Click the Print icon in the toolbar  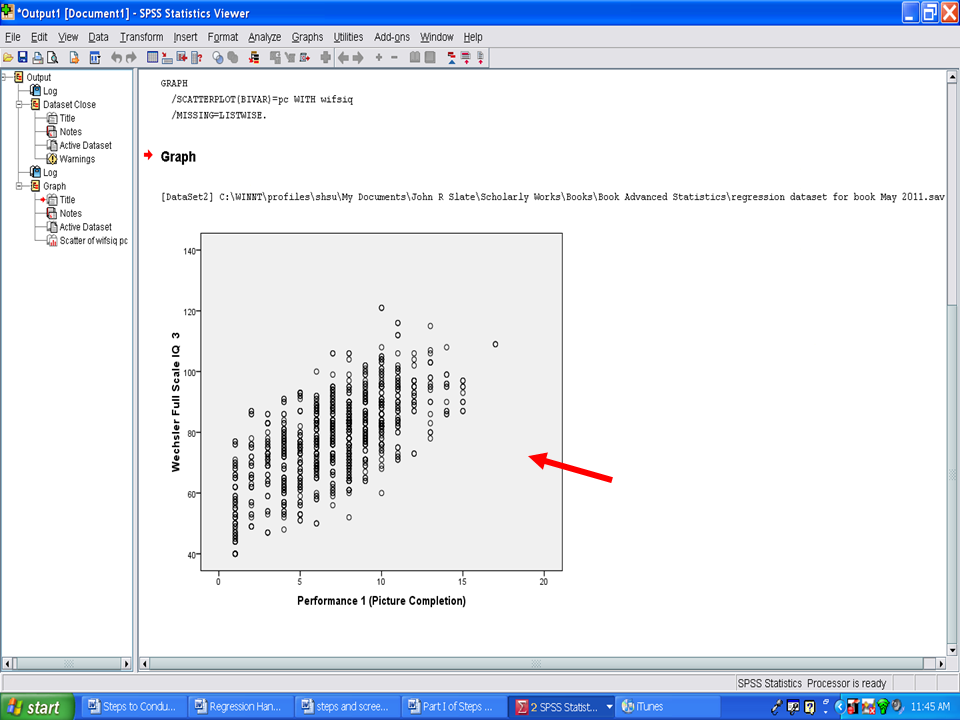click(x=37, y=58)
